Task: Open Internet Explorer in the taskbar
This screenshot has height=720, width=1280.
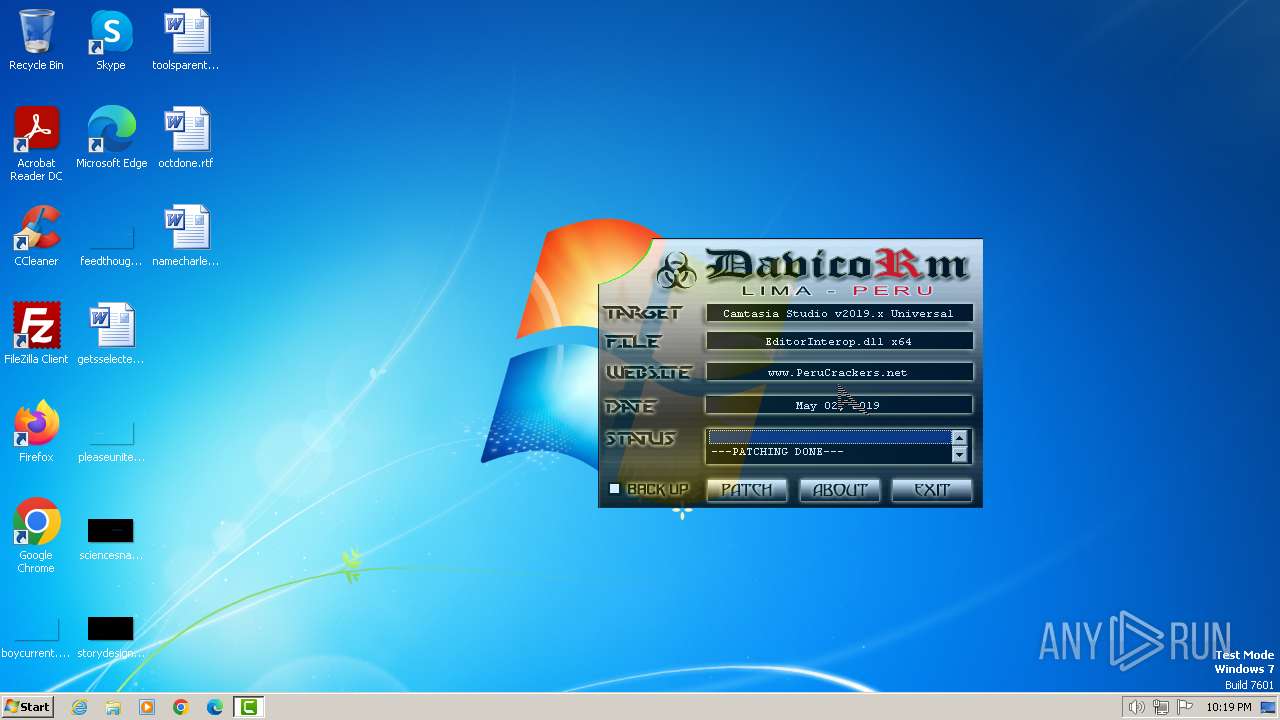Action: pos(79,707)
